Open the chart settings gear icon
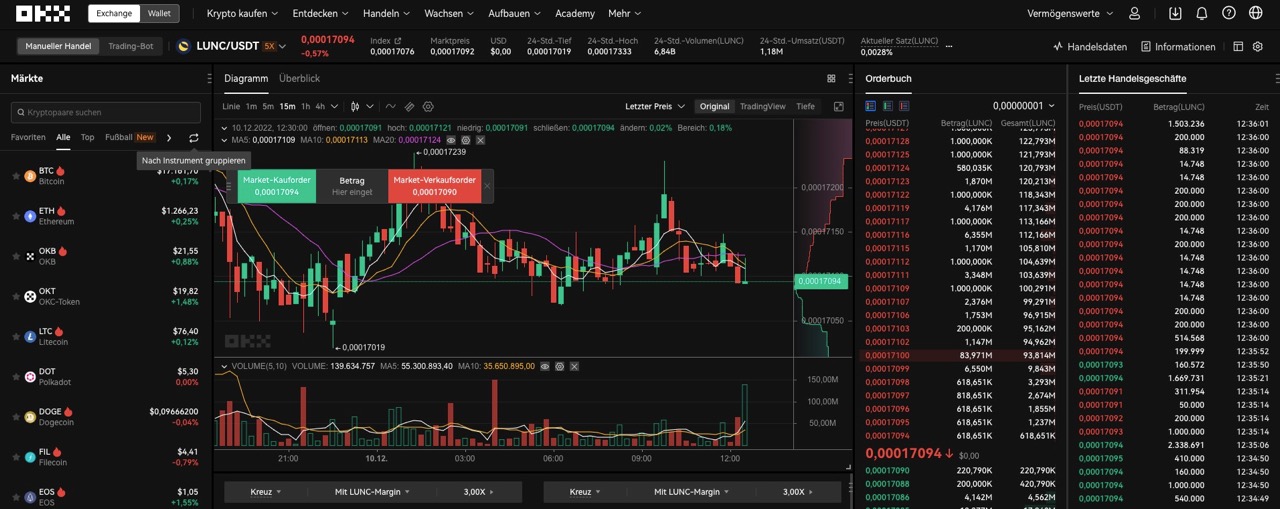This screenshot has width=1280, height=509. click(428, 106)
